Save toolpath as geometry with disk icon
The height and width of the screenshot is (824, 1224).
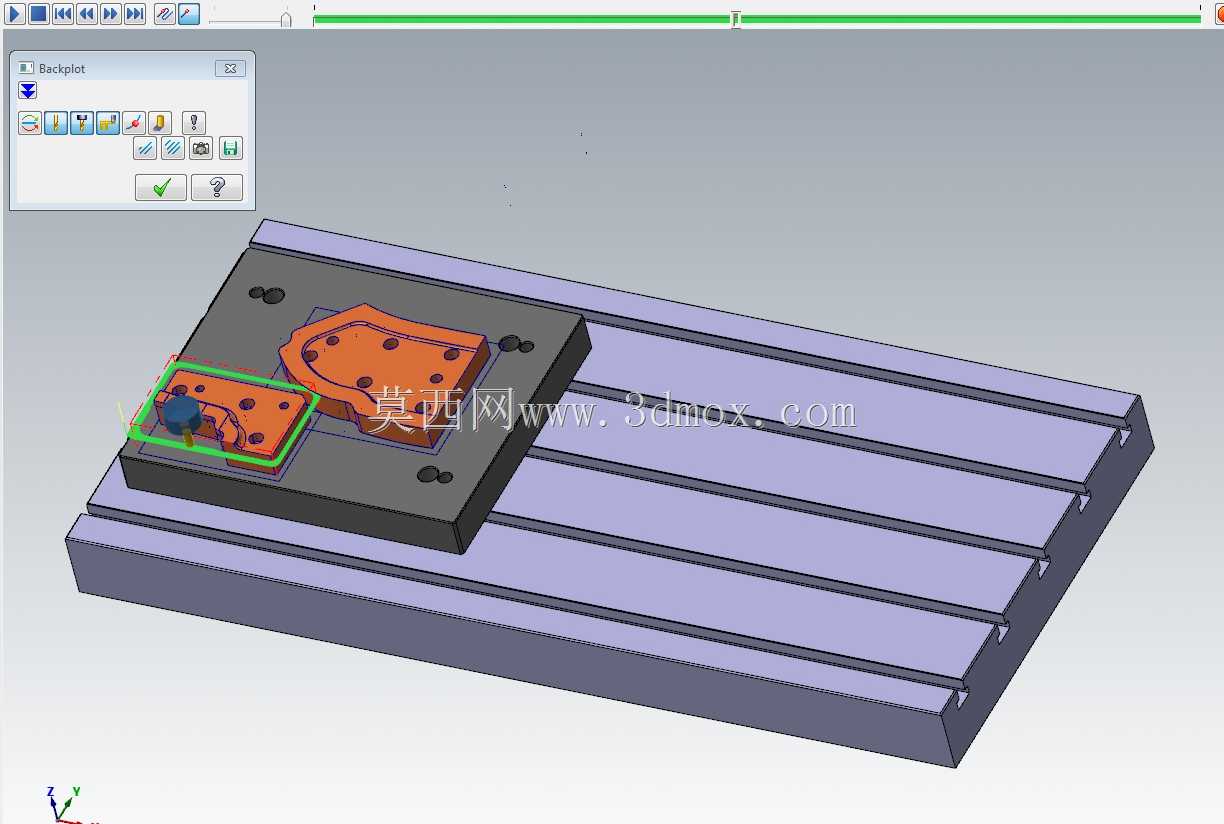point(231,149)
